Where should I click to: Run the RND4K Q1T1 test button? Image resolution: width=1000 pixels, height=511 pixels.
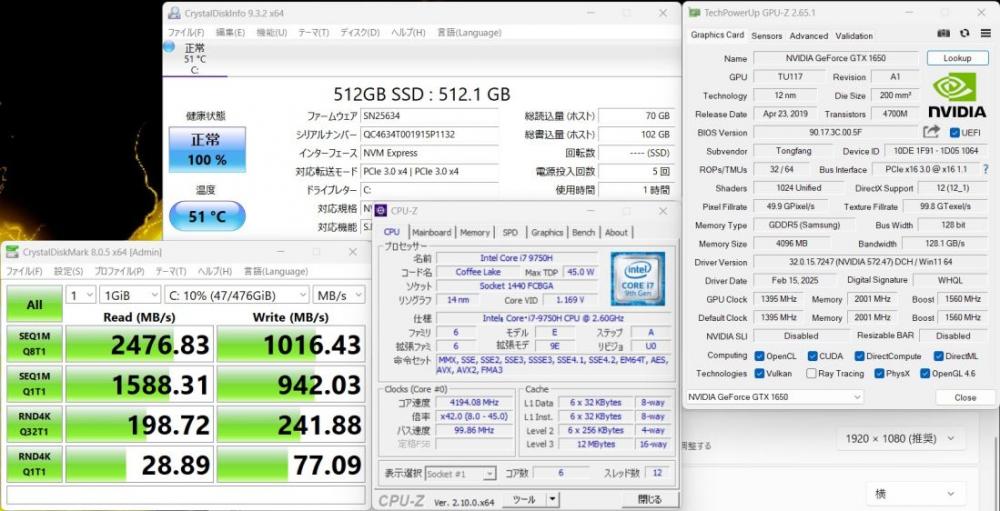tap(34, 464)
